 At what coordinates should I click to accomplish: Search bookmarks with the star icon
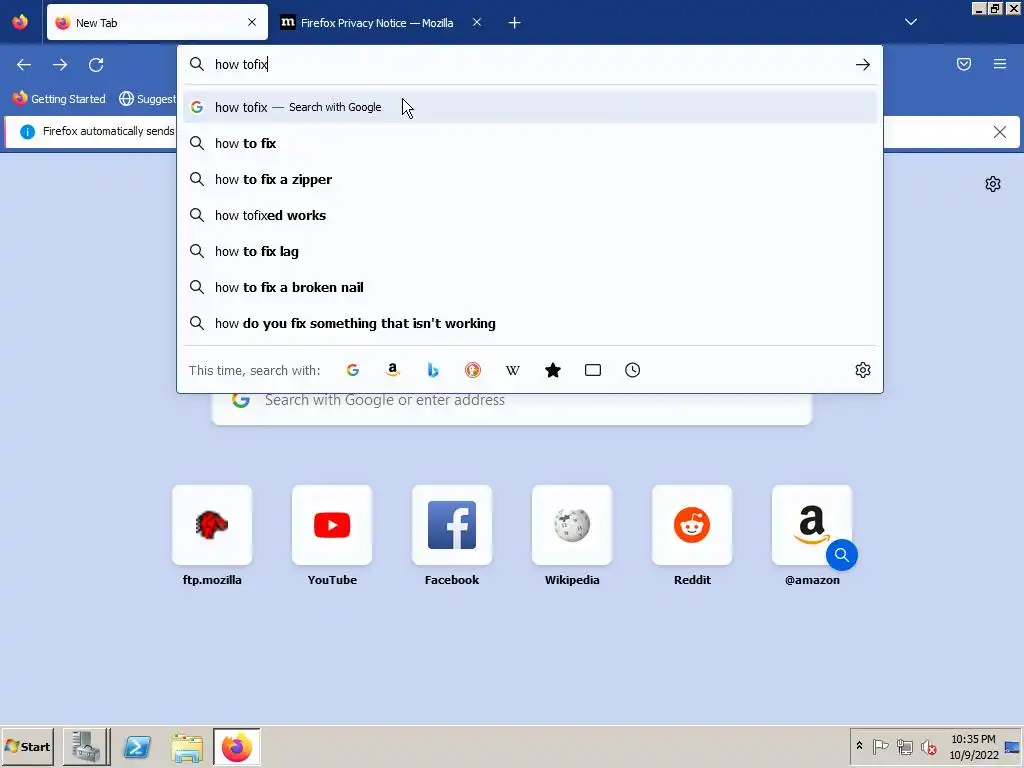[x=552, y=370]
